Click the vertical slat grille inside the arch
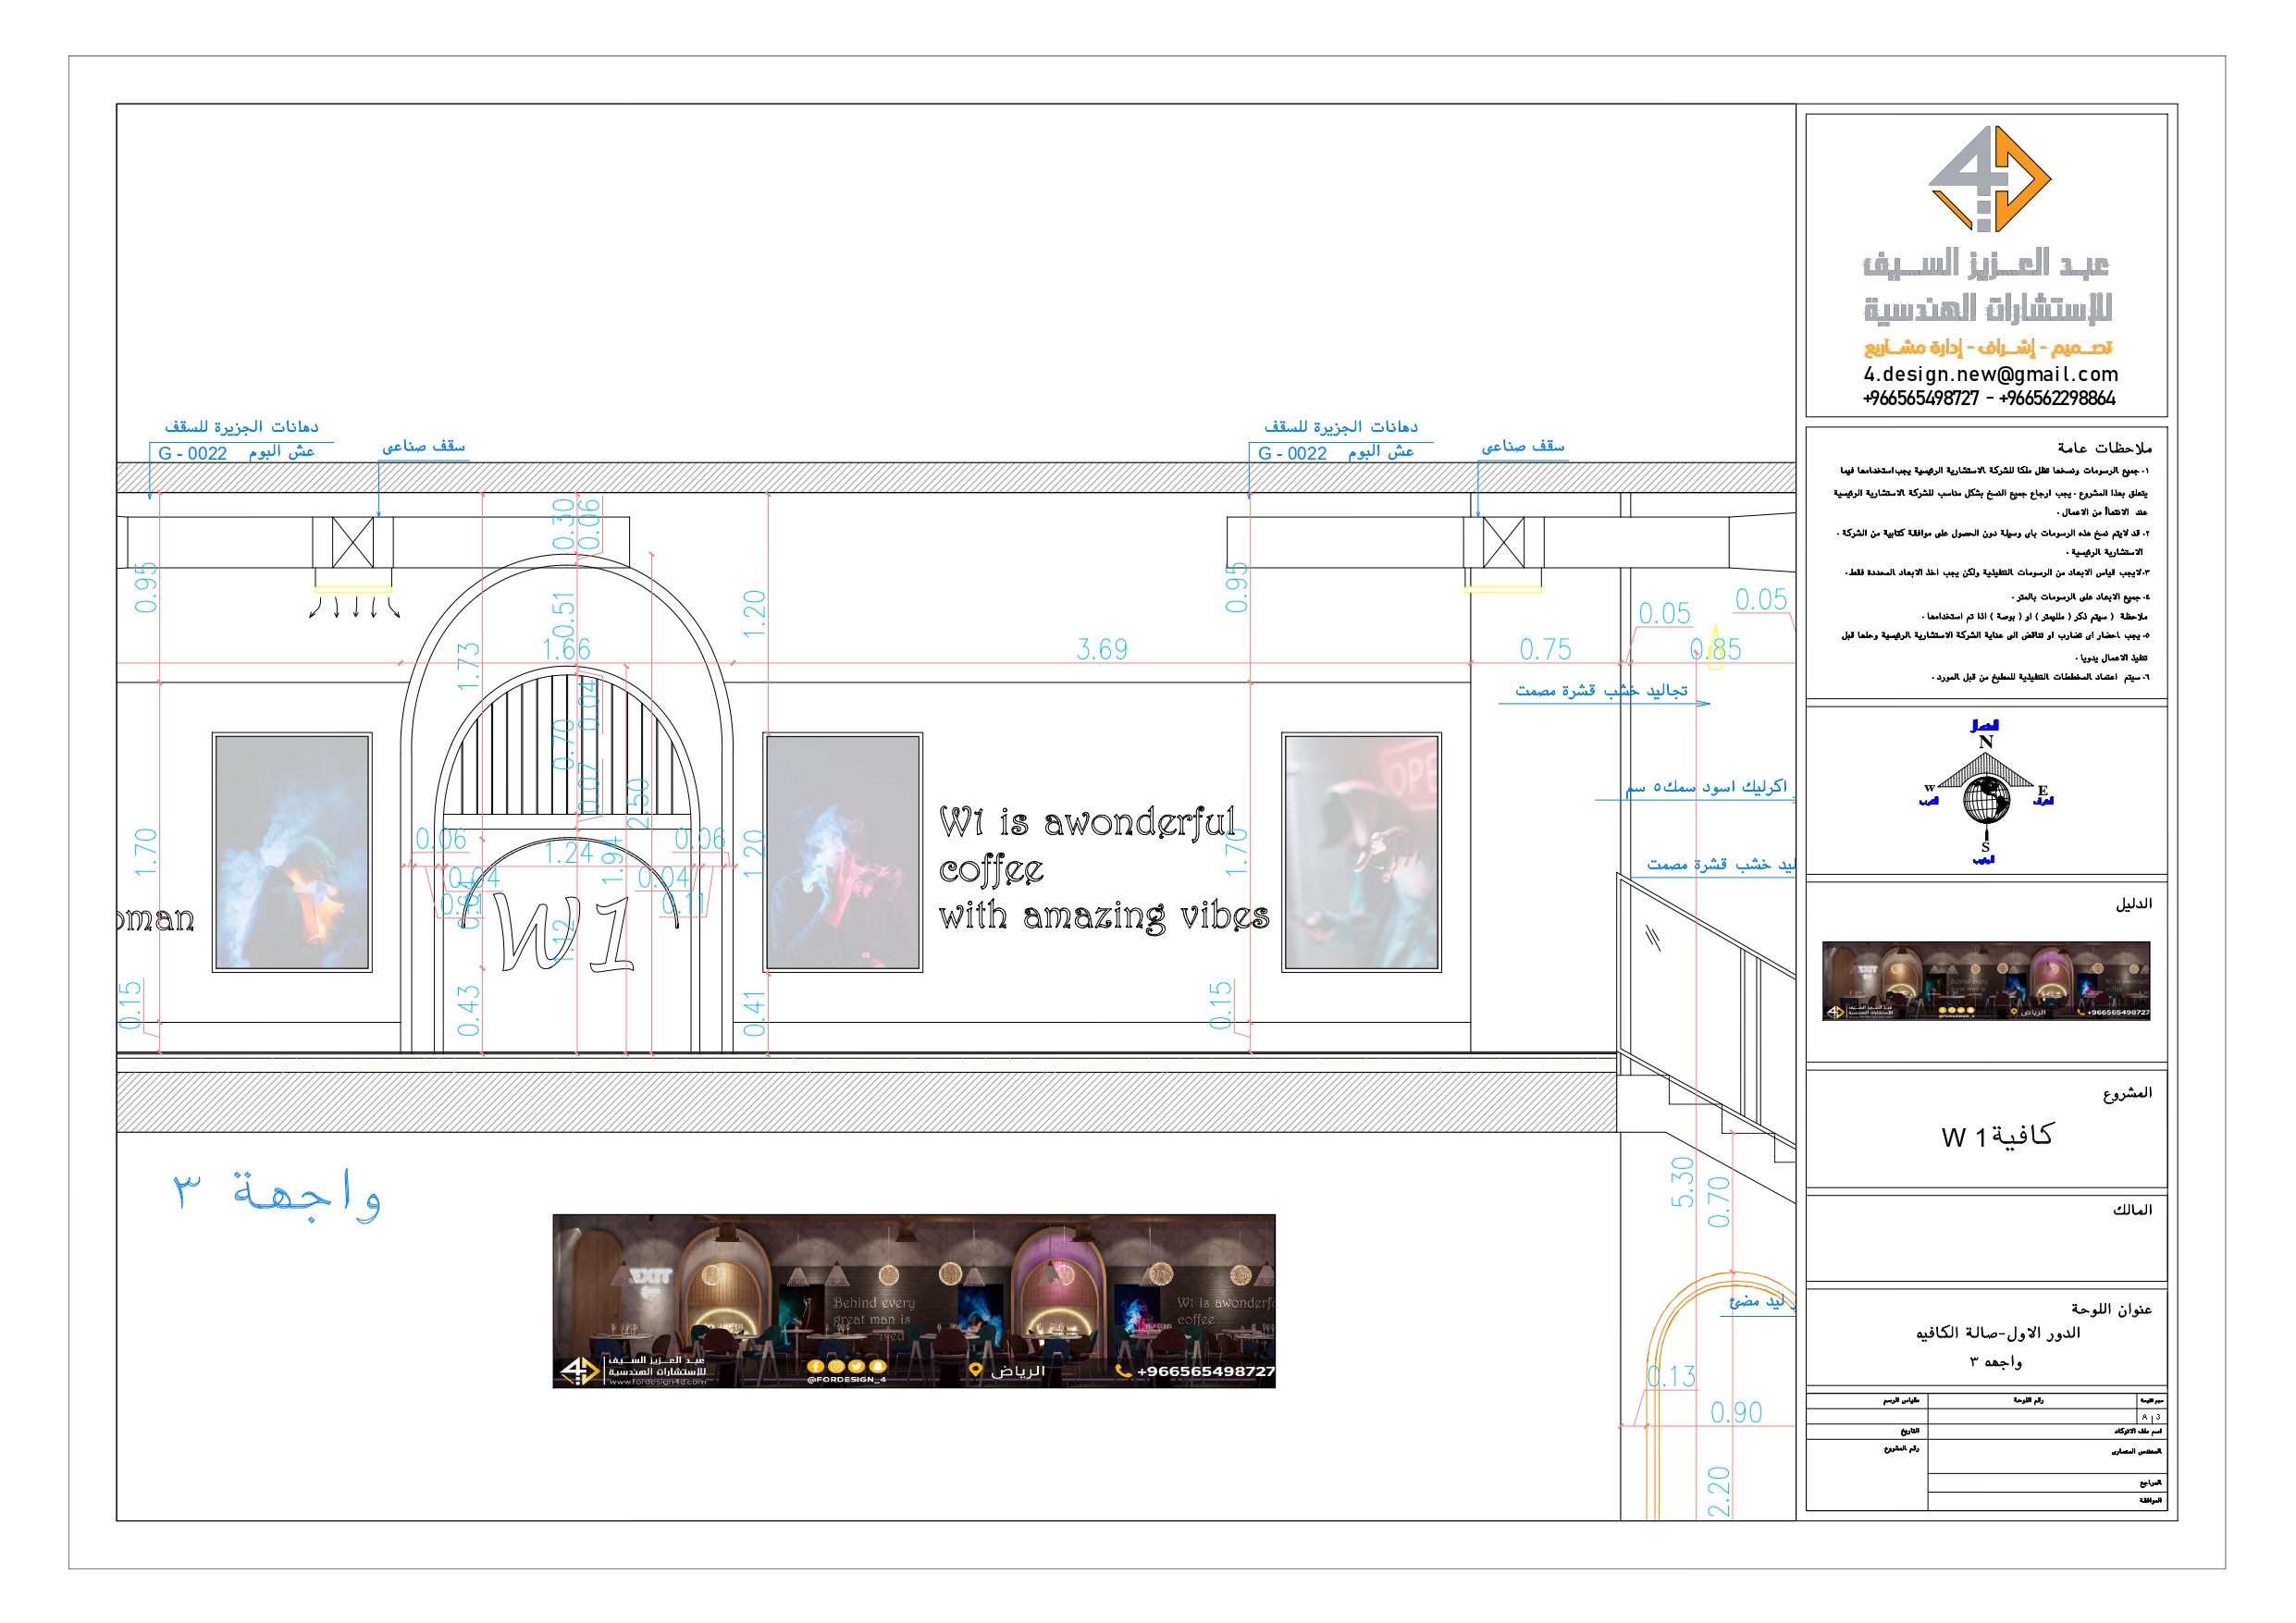 [x=567, y=745]
